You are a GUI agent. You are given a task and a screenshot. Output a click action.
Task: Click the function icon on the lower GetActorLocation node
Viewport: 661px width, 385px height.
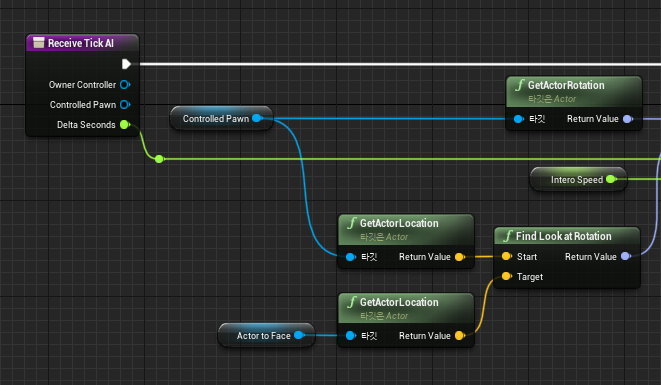coord(352,302)
